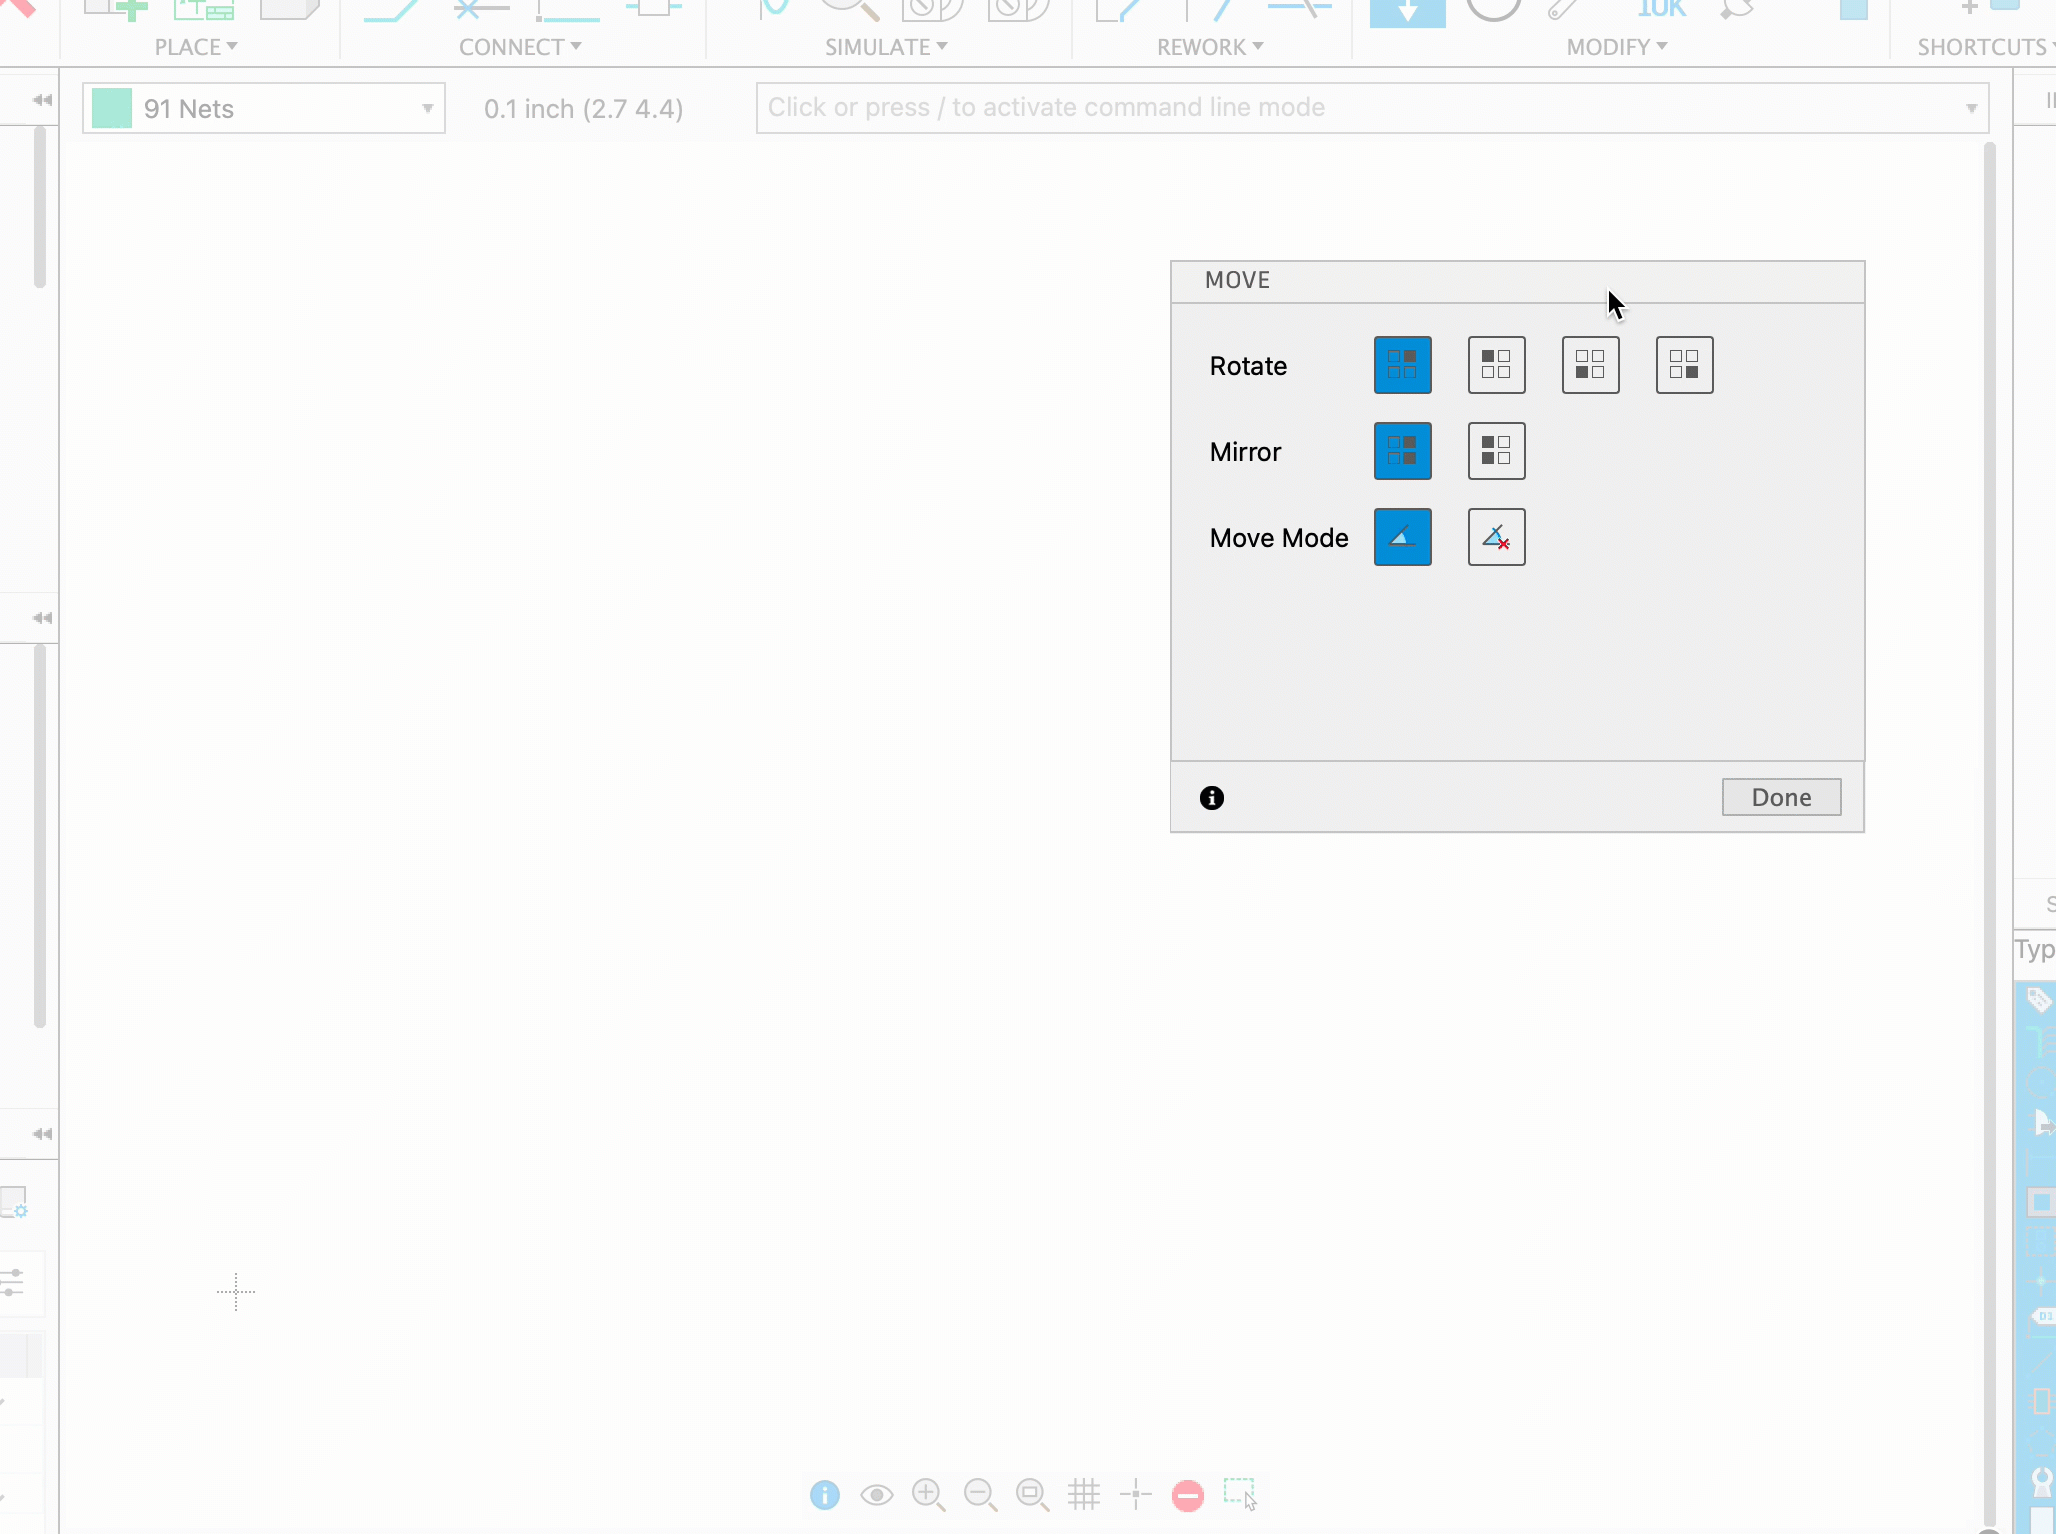
Task: Click the Done button
Action: click(x=1781, y=797)
